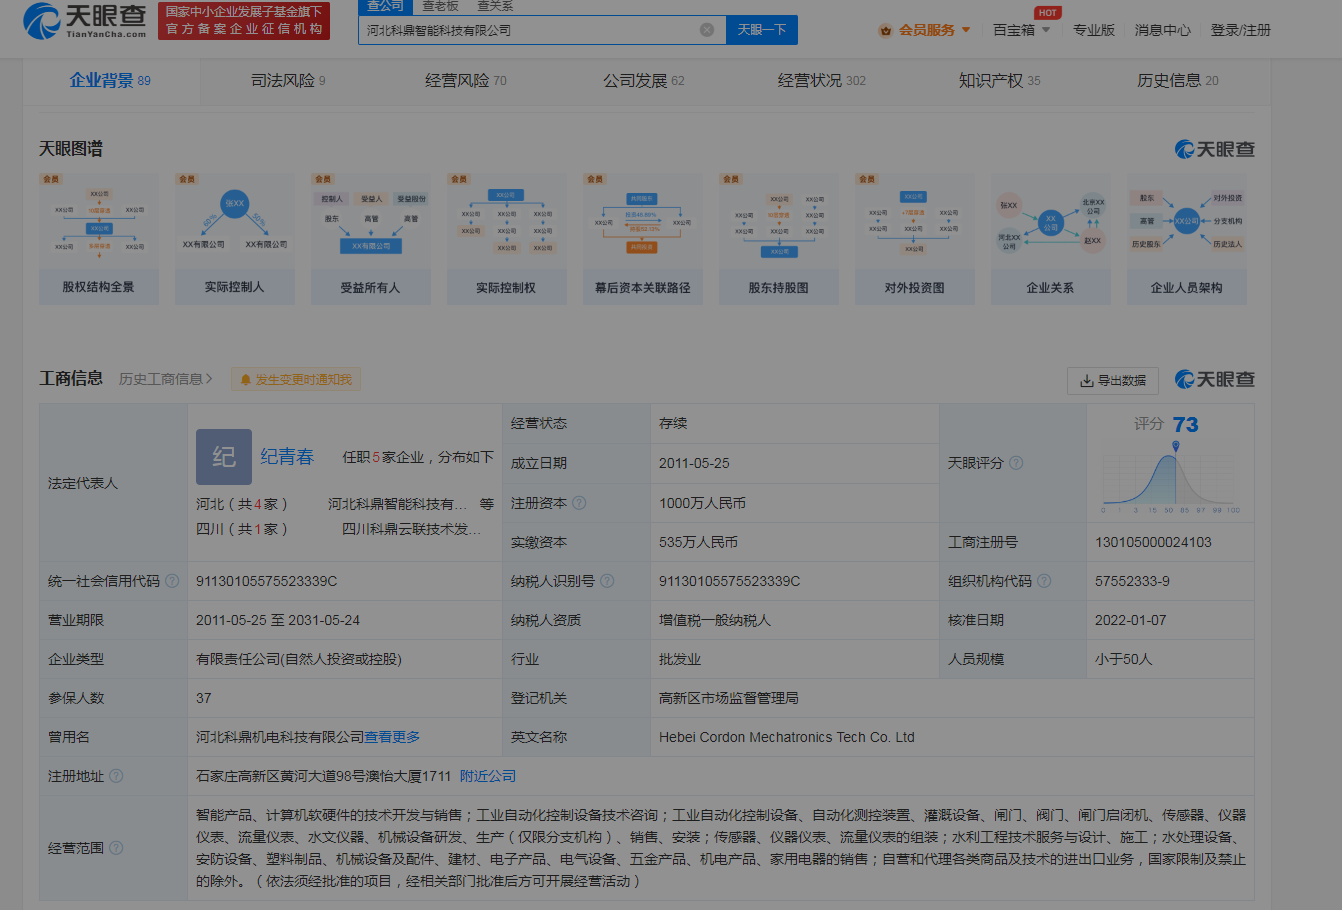Click help icon beside 纳税人识别号
Image resolution: width=1342 pixels, height=910 pixels.
tap(607, 581)
